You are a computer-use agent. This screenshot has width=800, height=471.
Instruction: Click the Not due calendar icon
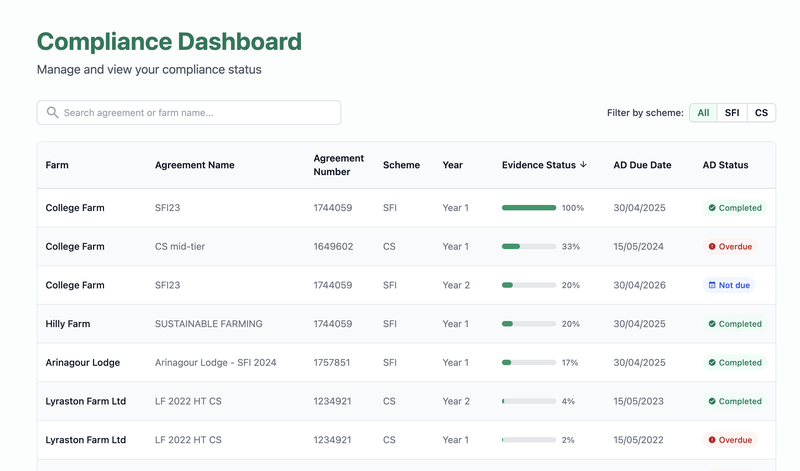pos(712,285)
